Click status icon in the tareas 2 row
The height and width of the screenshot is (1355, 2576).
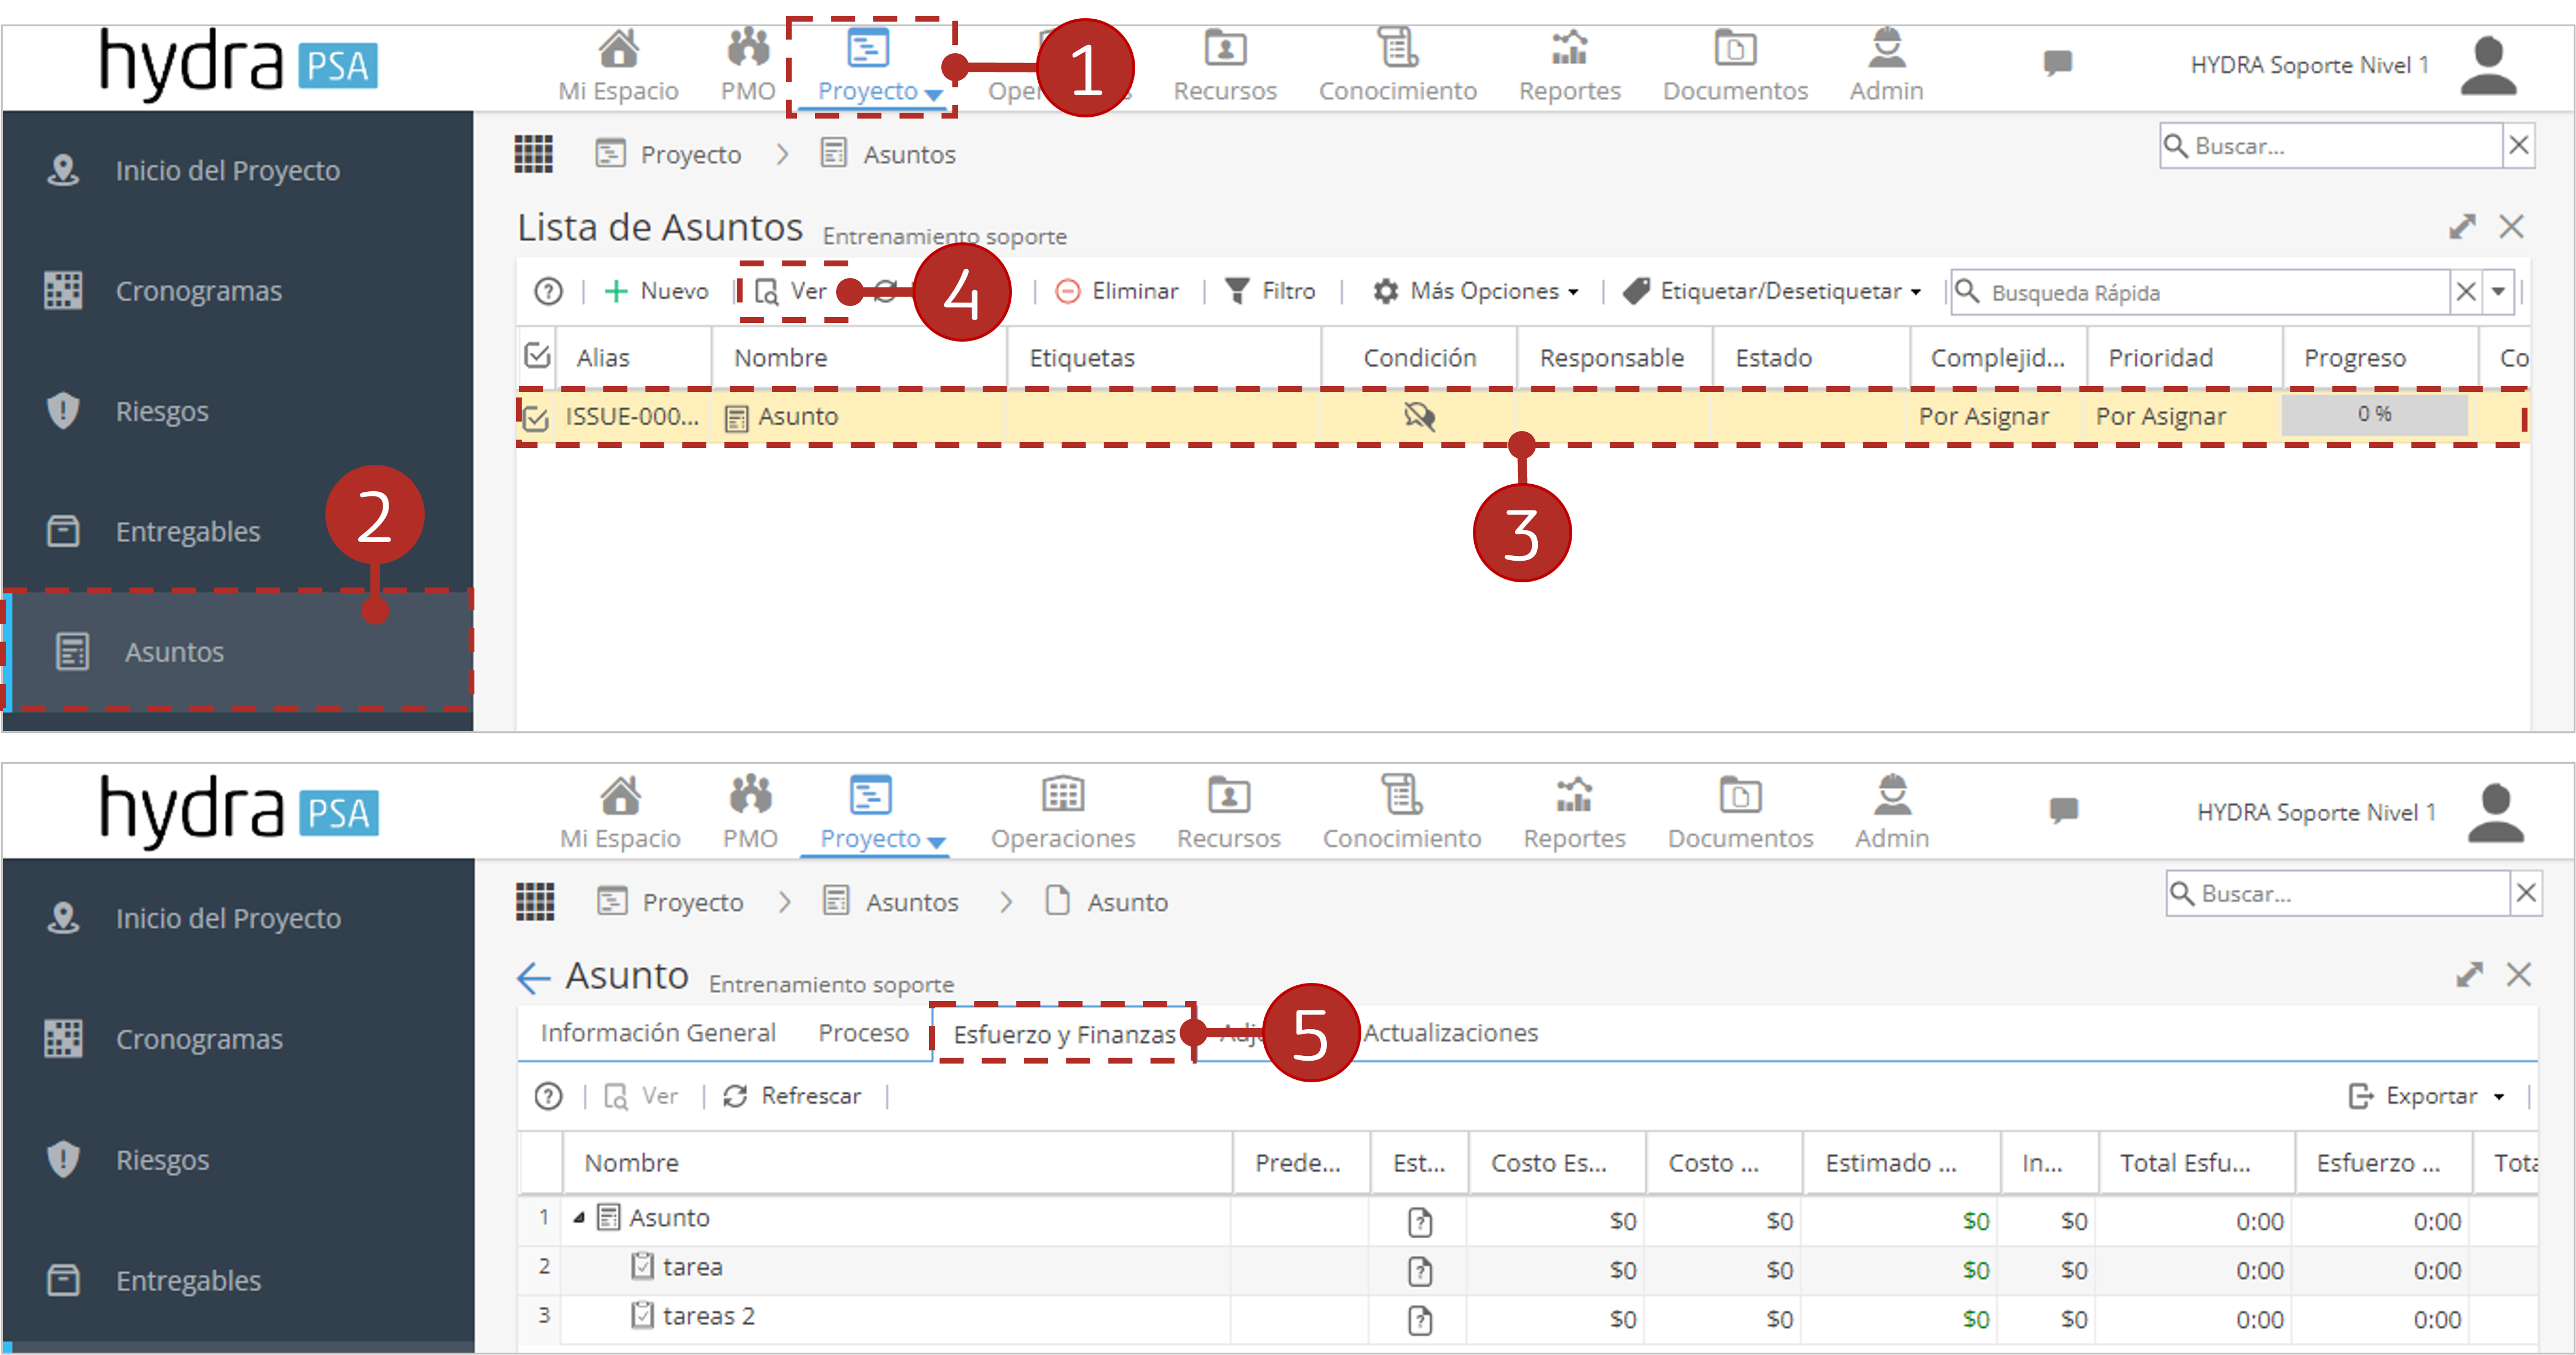click(x=1420, y=1320)
